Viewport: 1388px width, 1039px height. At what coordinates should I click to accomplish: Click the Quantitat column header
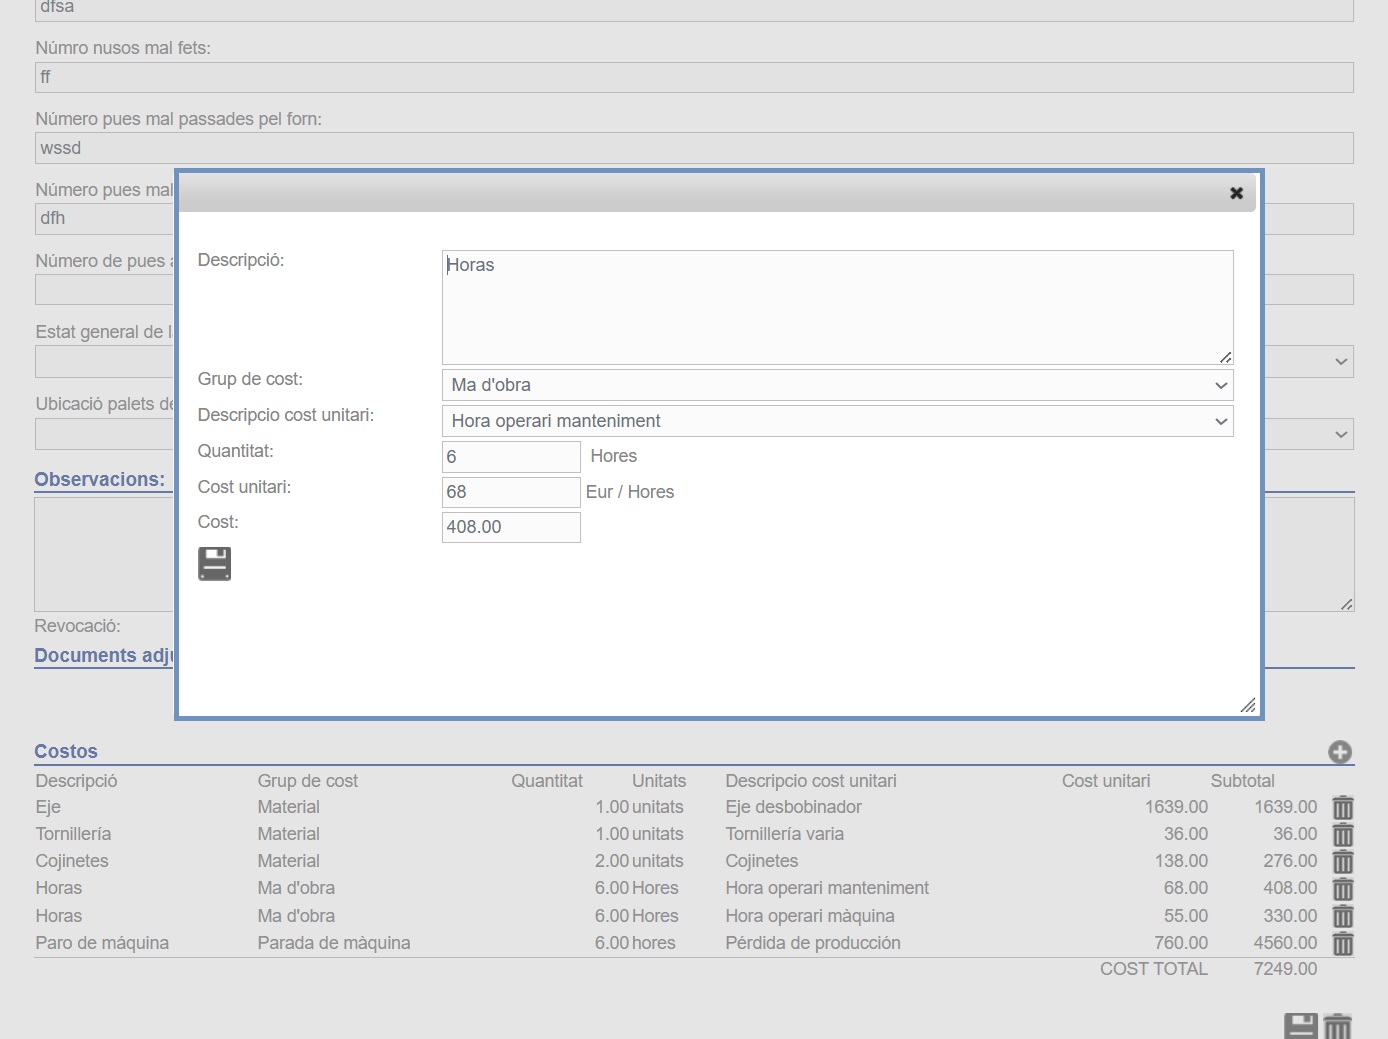[x=547, y=781]
